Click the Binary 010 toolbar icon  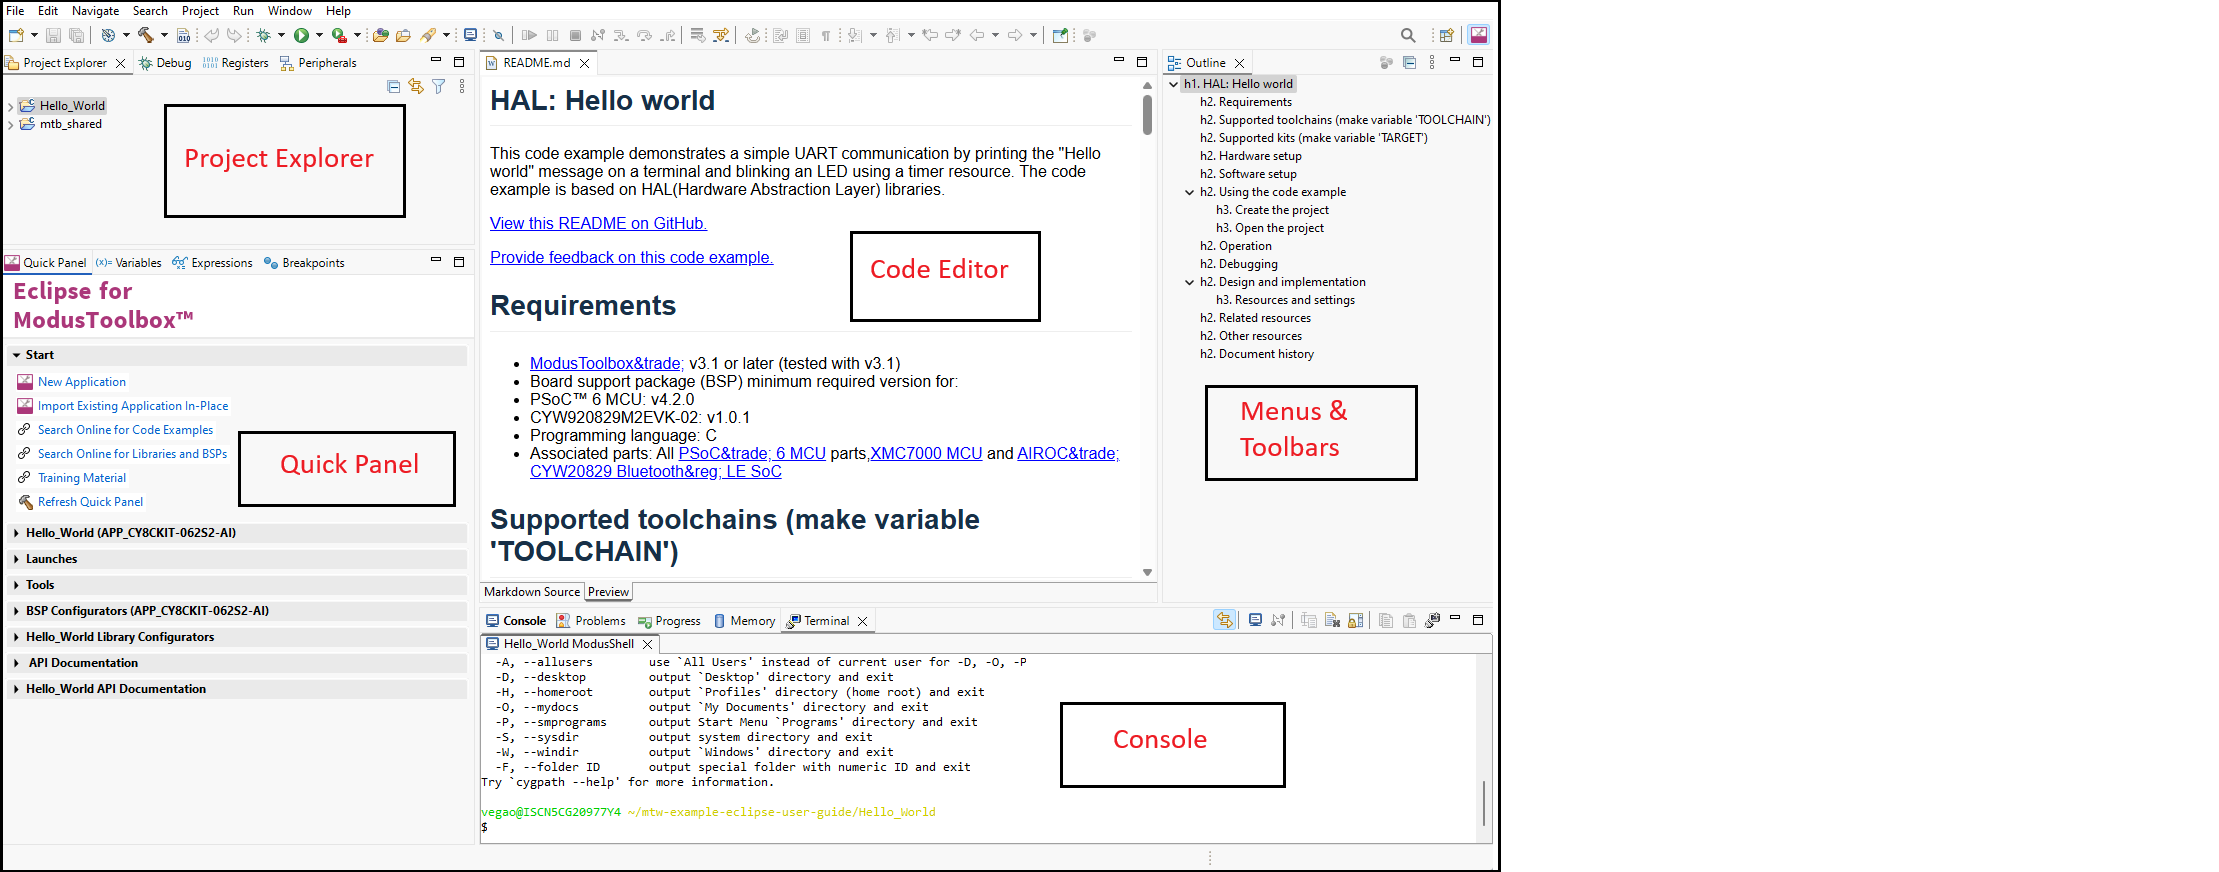pos(184,35)
